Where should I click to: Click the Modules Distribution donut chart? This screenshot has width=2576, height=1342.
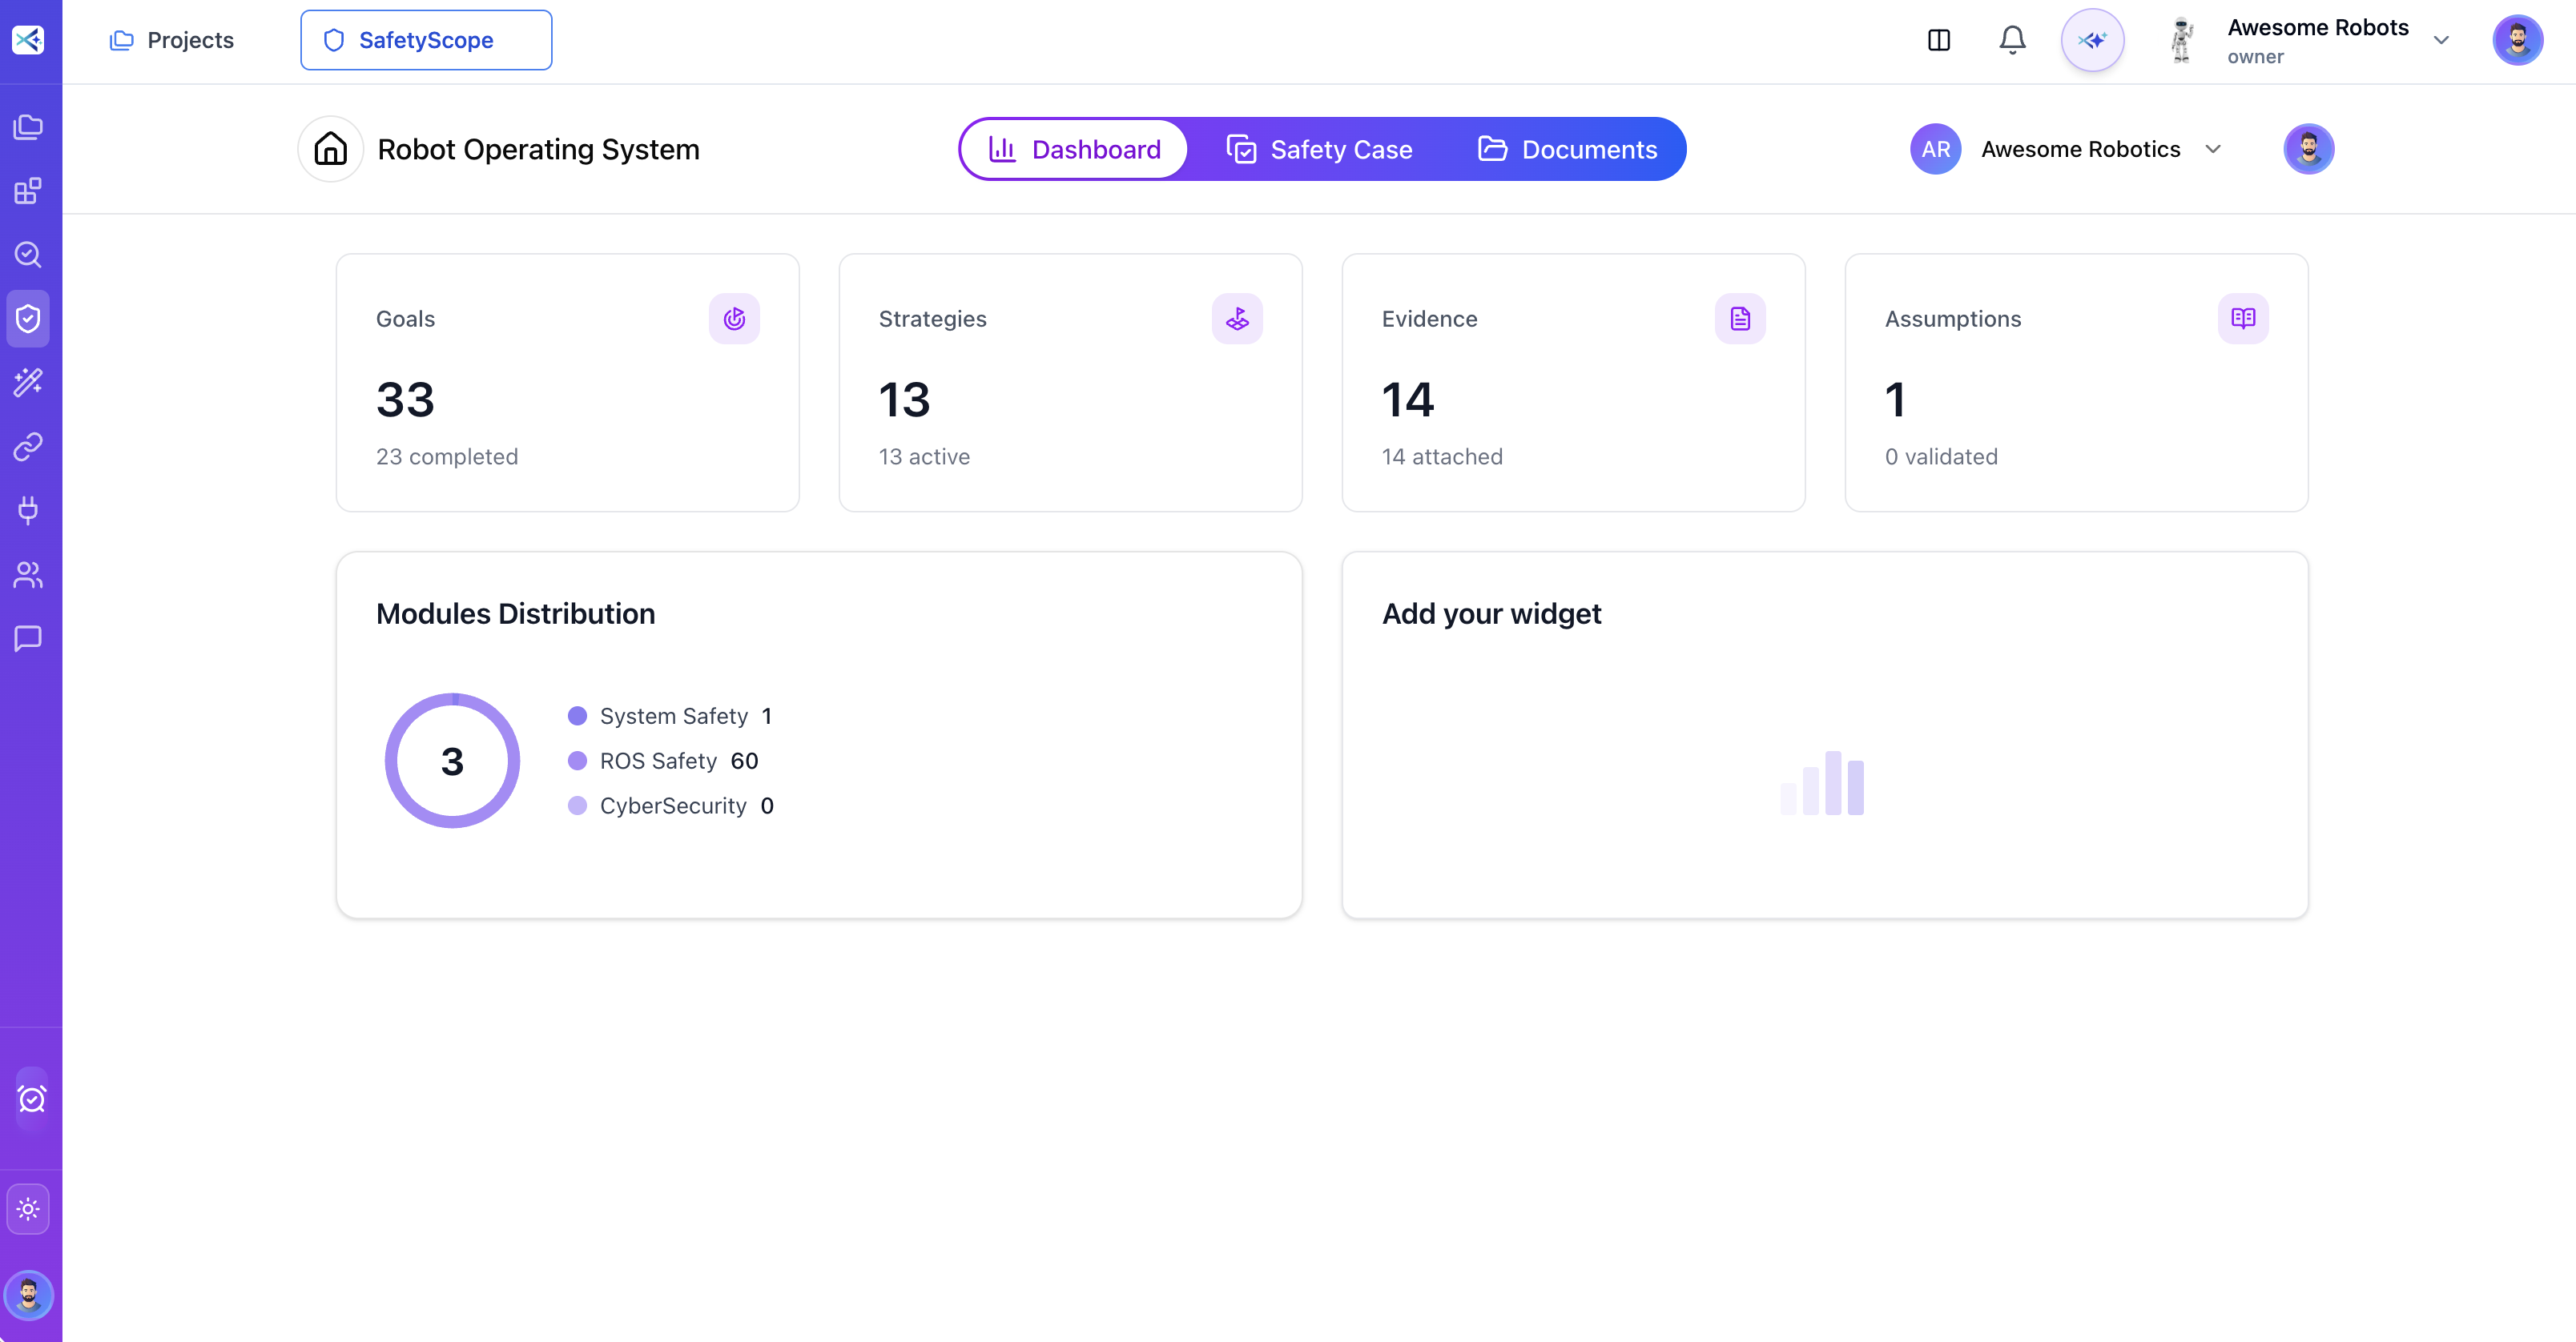[x=452, y=760]
